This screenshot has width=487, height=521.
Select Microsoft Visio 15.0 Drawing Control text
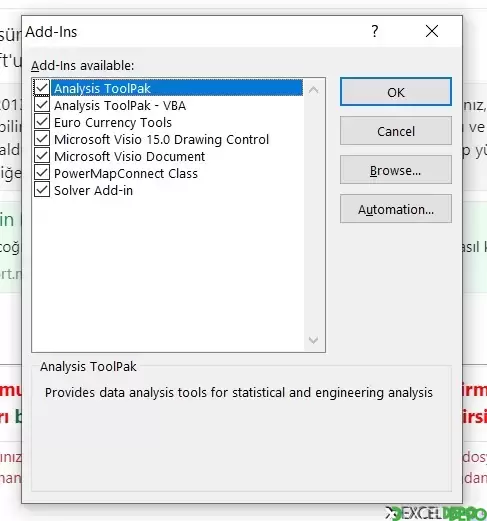pos(161,139)
